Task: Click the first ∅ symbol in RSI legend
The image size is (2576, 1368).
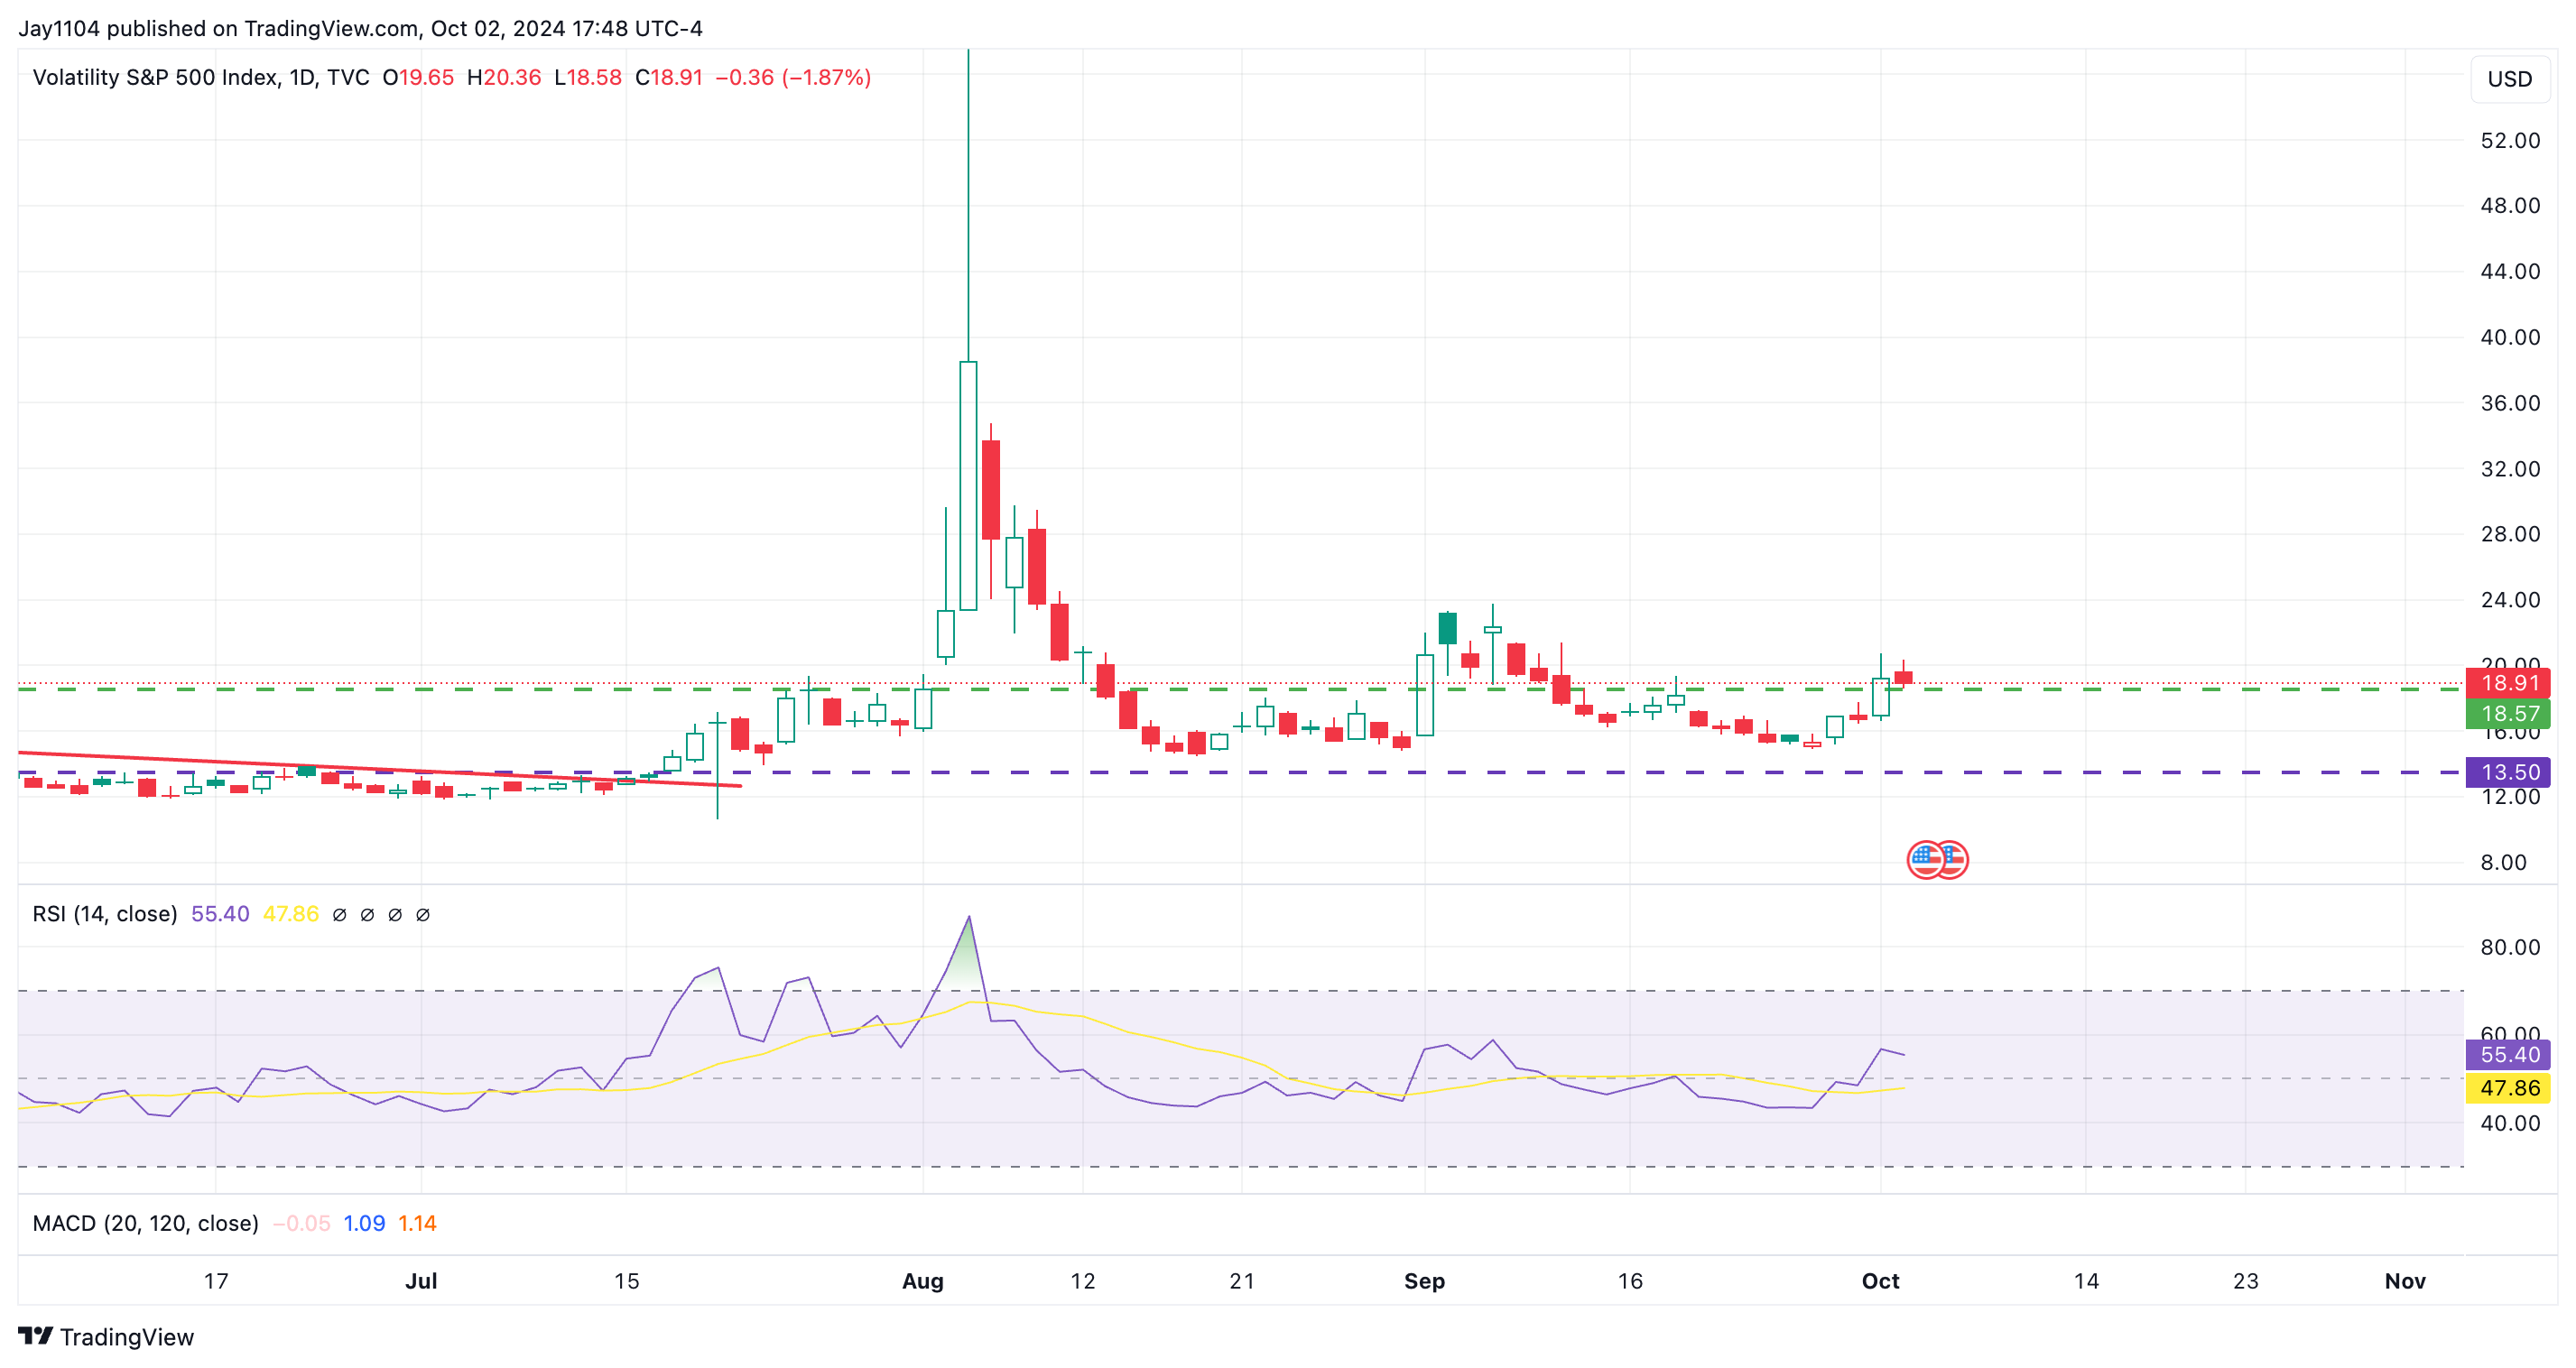Action: point(340,915)
